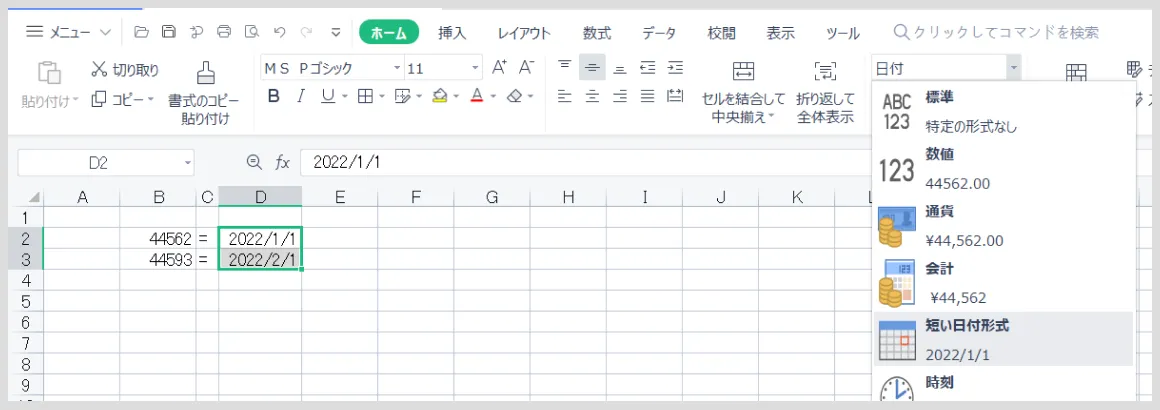This screenshot has width=1160, height=410.
Task: Click the merge and center (セルを結合して中央揃え) button
Action: tap(743, 92)
